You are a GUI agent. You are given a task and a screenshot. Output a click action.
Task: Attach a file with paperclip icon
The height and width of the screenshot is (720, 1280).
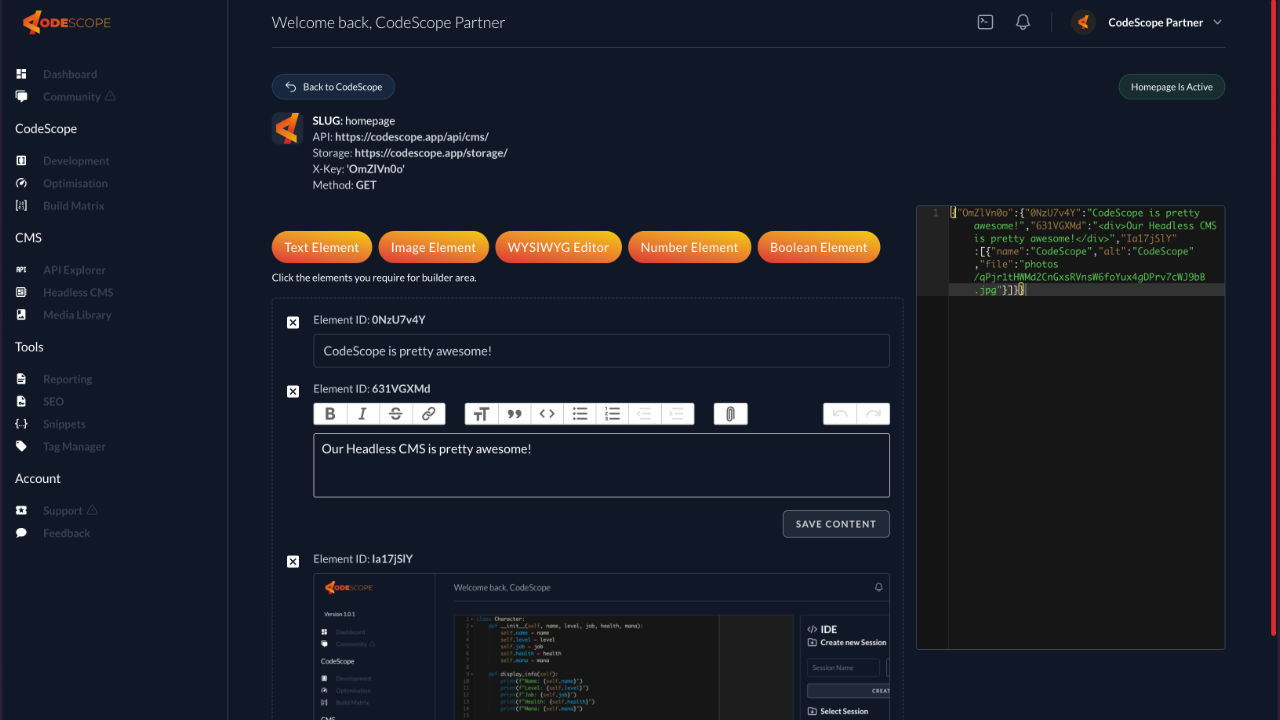coord(731,414)
